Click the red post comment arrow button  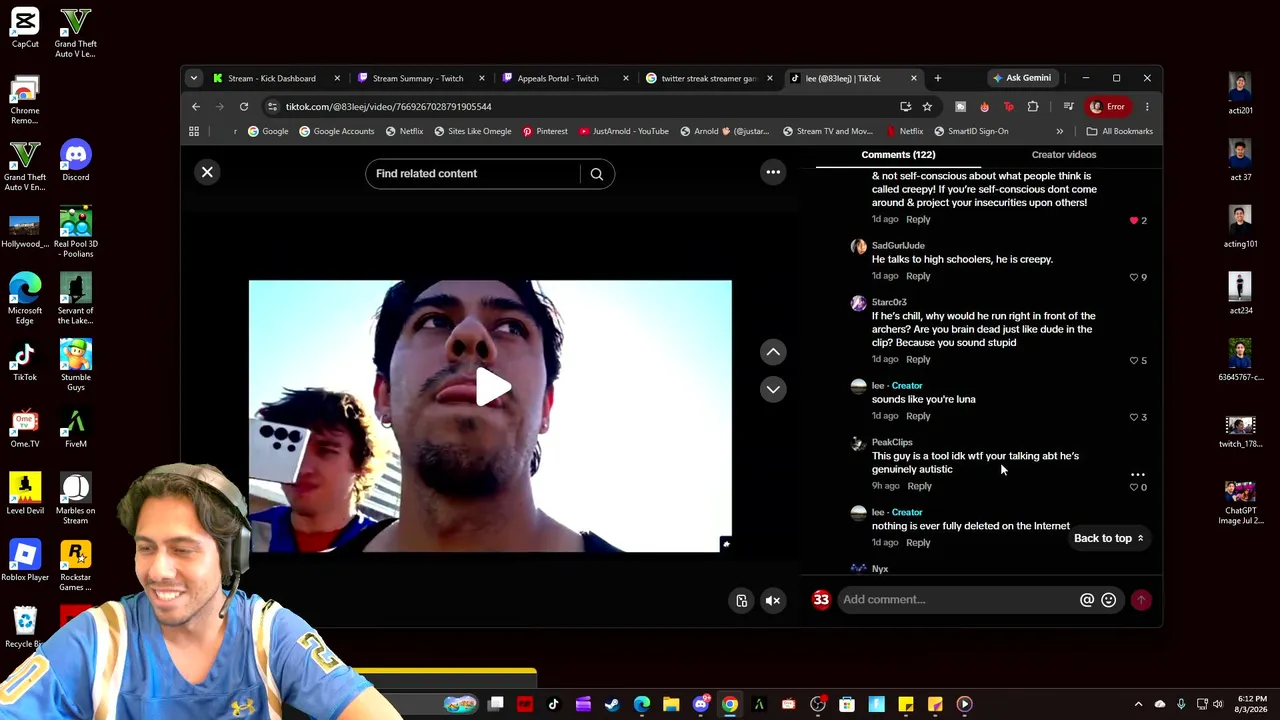1141,600
